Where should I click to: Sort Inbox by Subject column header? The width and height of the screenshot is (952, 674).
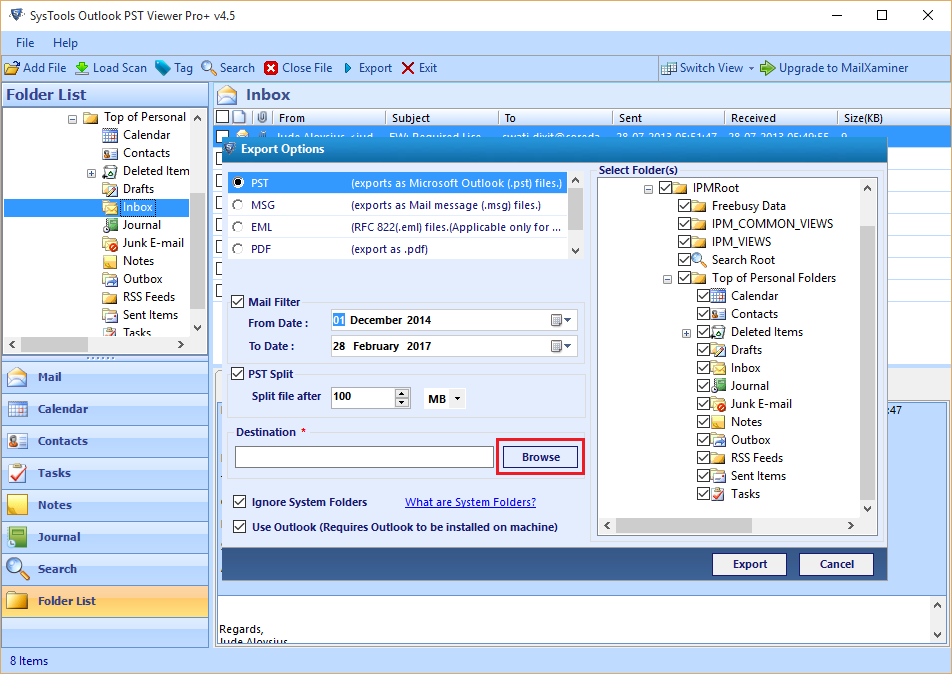pyautogui.click(x=441, y=118)
